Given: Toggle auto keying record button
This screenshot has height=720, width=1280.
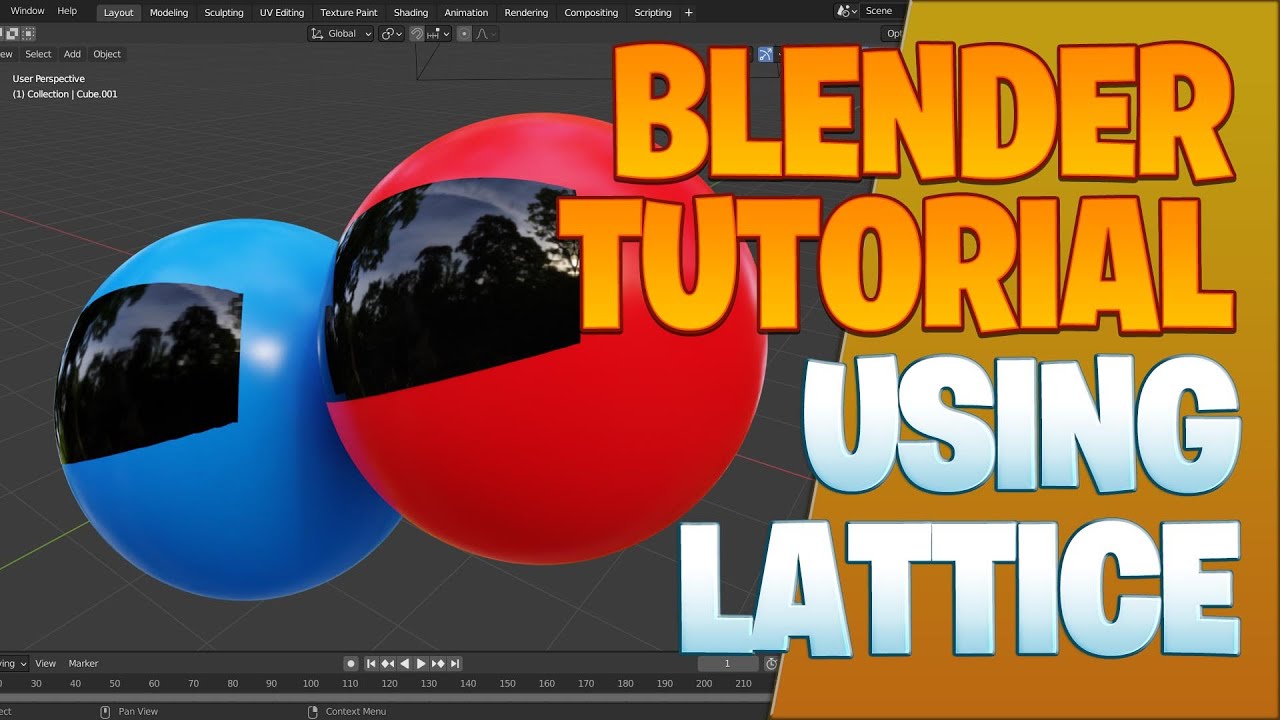Looking at the screenshot, I should (351, 663).
